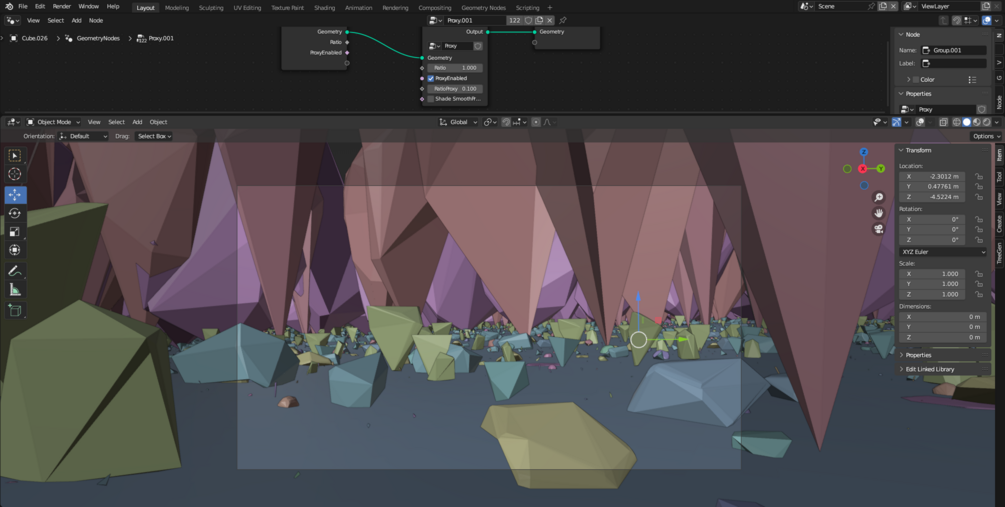Lock the Location X value
The width and height of the screenshot is (1005, 507).
click(978, 176)
